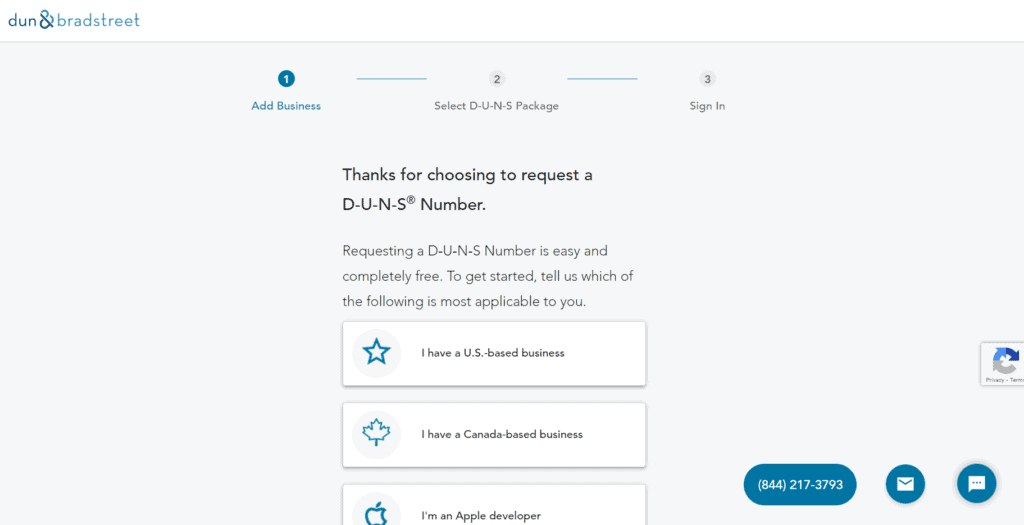Click the step 3 circle indicator

[x=707, y=79]
